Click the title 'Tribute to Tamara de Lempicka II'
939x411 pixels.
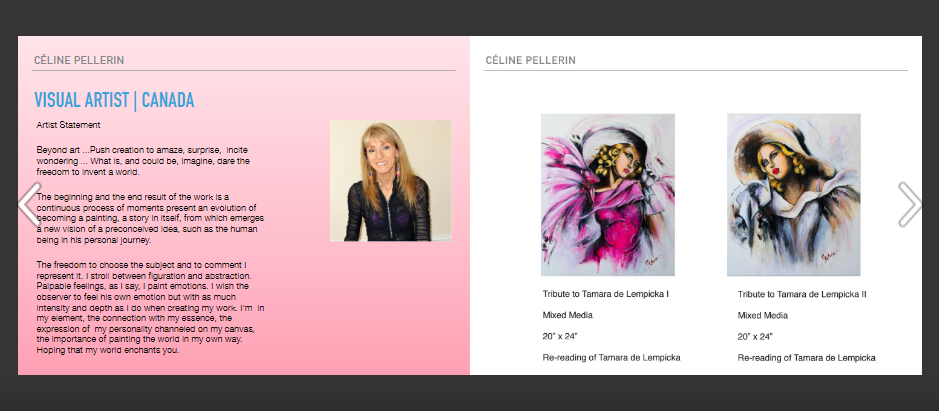point(802,294)
